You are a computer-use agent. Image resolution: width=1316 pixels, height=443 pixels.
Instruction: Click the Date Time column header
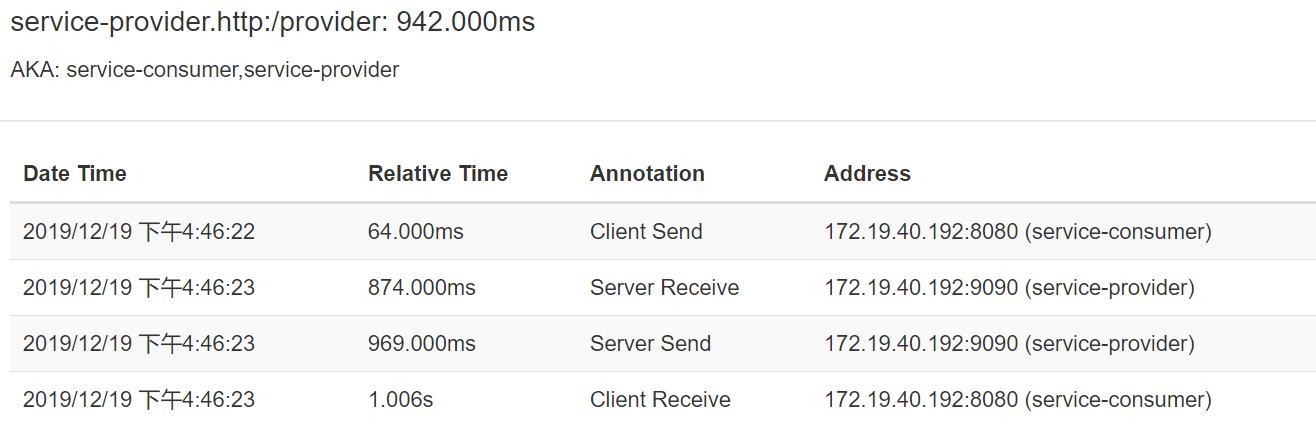(75, 173)
